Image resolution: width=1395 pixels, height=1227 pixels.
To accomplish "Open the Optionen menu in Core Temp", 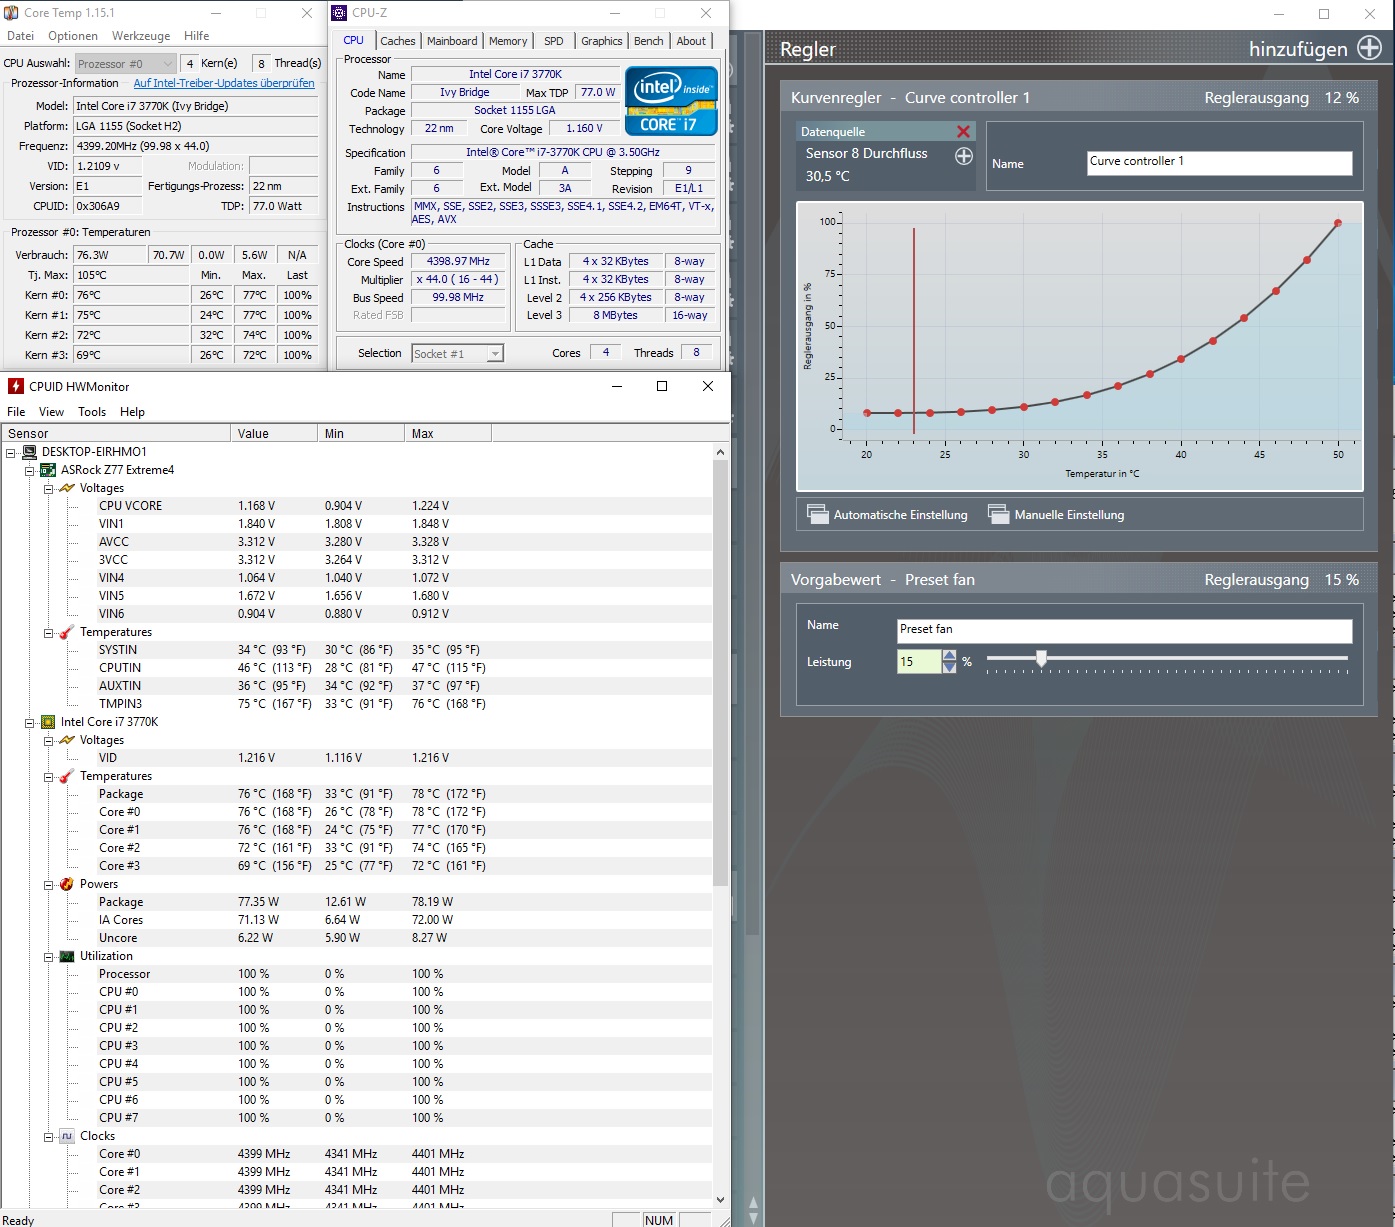I will tap(73, 36).
